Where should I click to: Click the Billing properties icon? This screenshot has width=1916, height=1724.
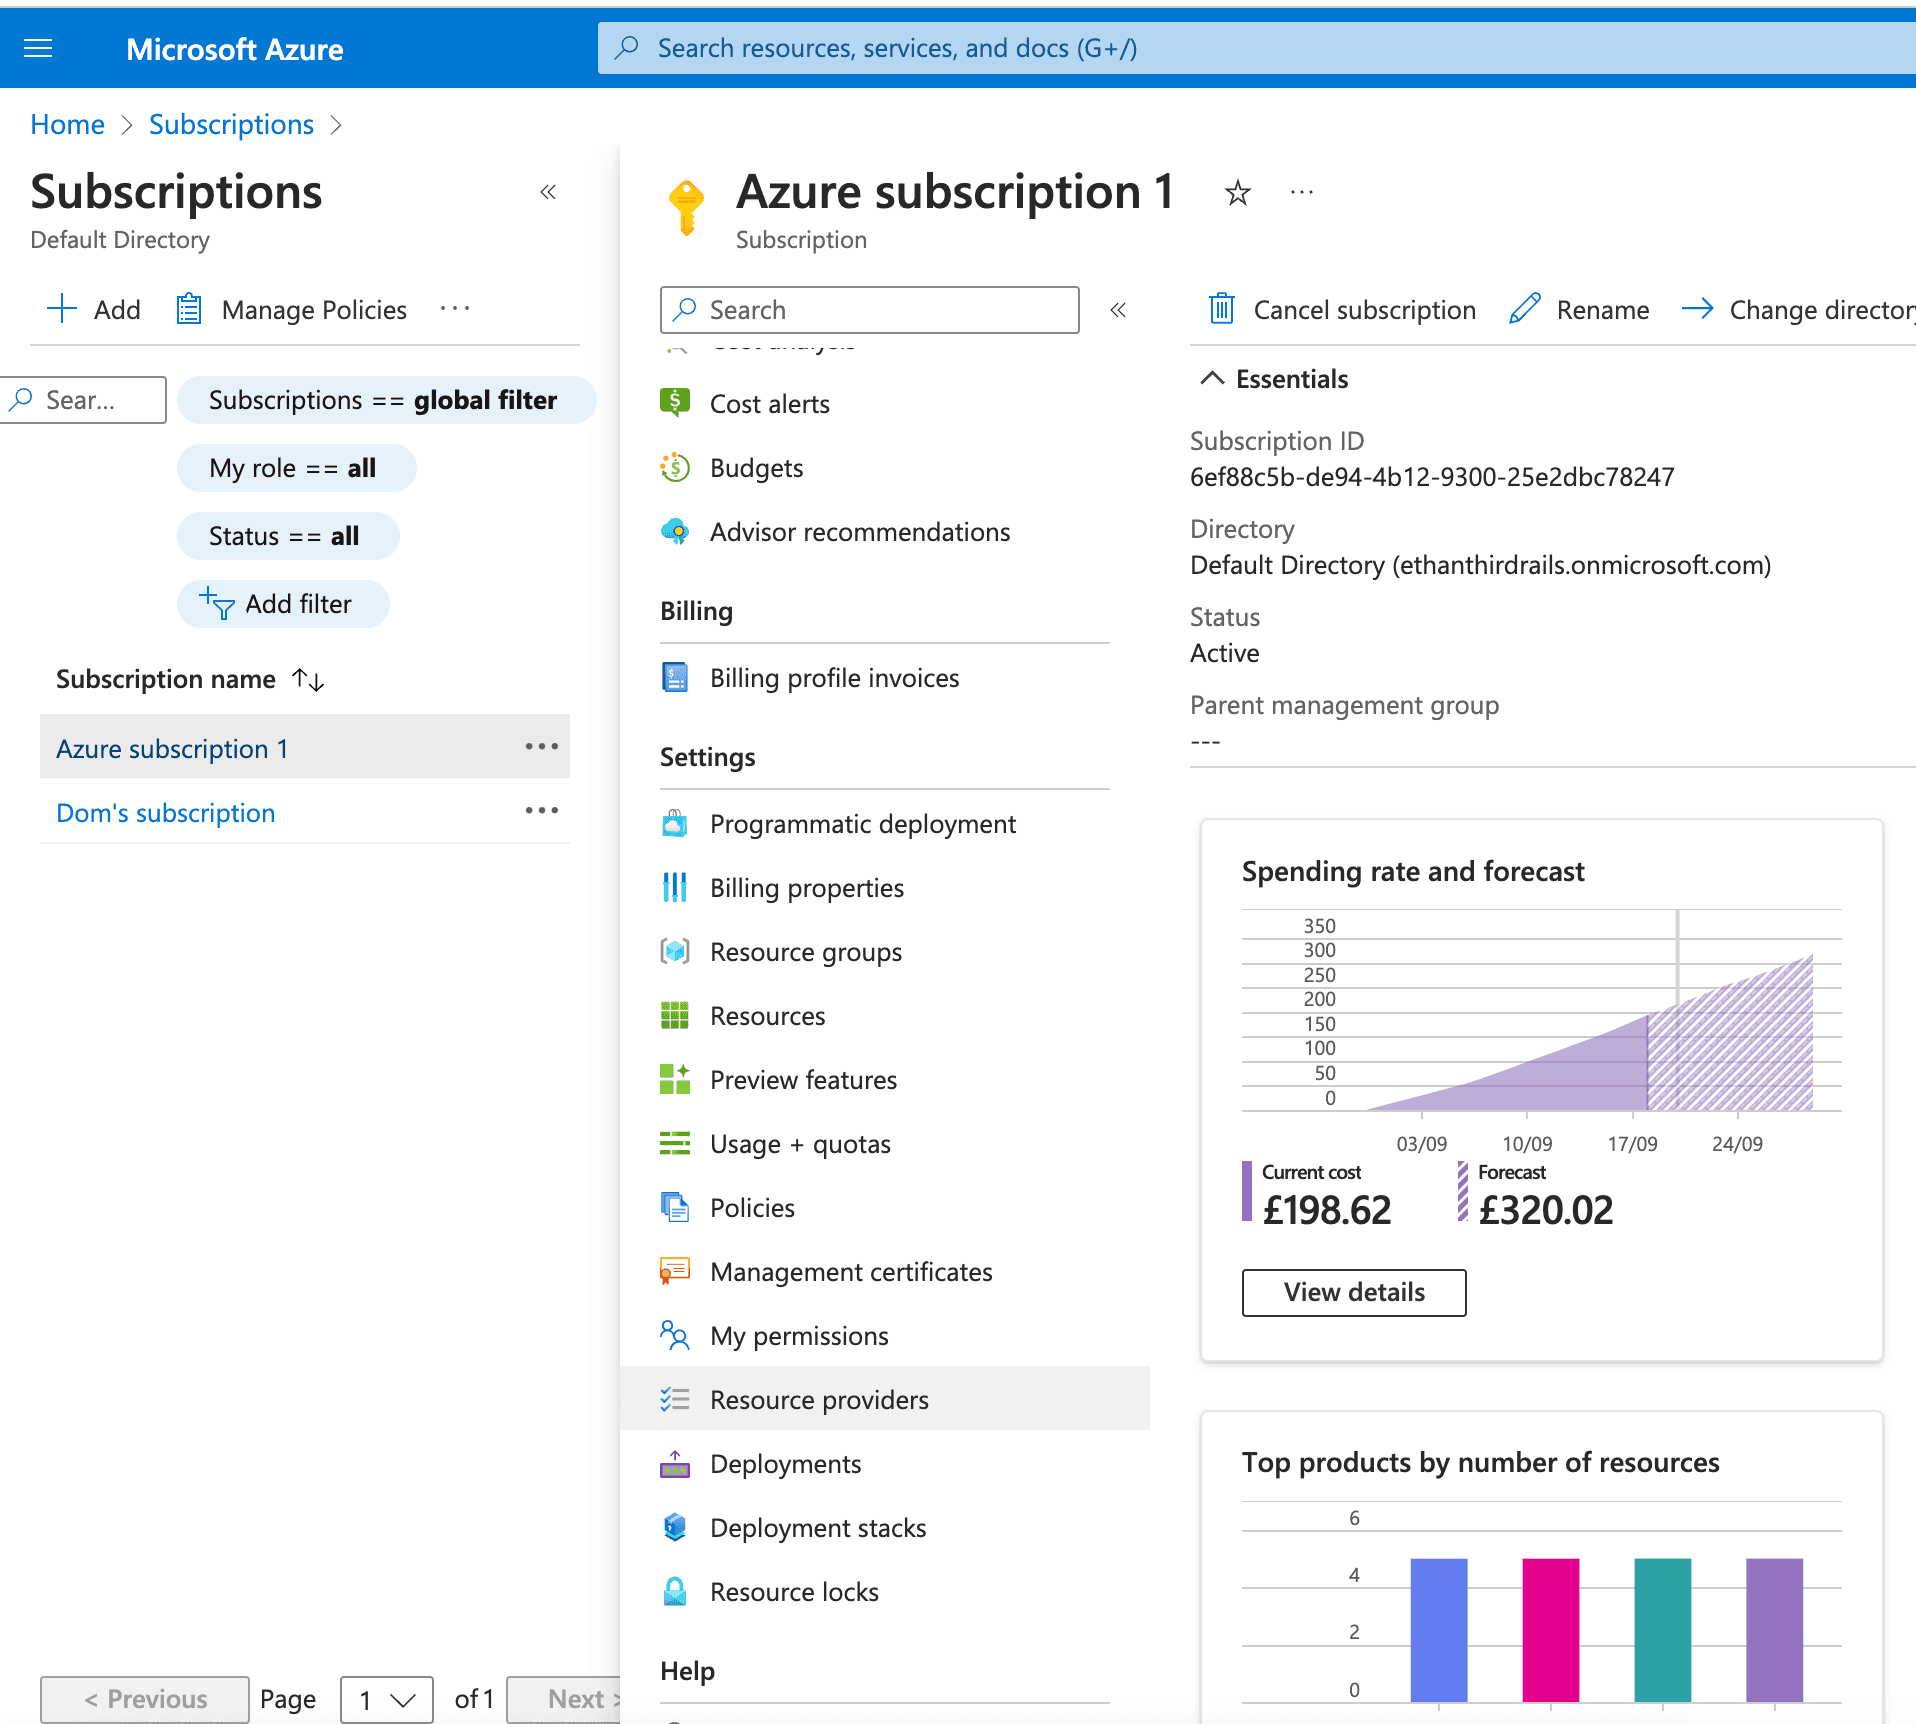675,887
